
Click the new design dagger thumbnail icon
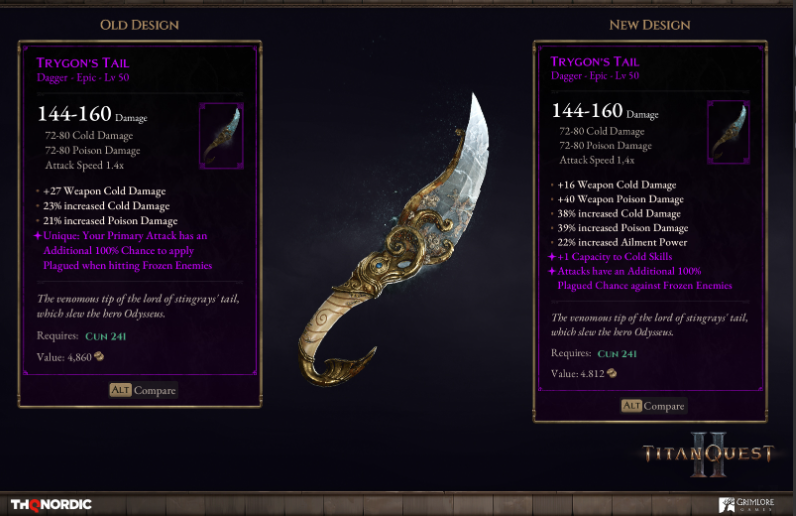coord(728,132)
